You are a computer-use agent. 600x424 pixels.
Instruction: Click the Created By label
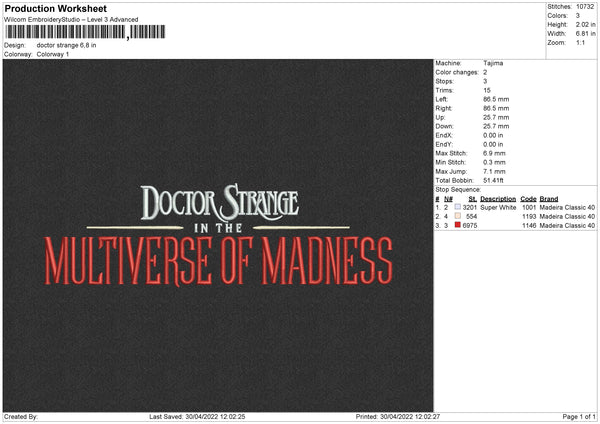(x=21, y=417)
